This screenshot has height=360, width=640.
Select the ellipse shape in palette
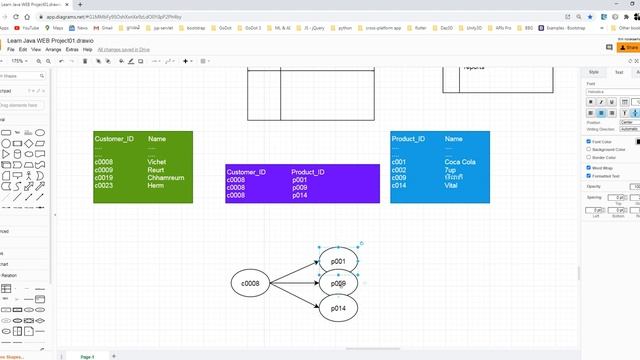click(x=40, y=133)
